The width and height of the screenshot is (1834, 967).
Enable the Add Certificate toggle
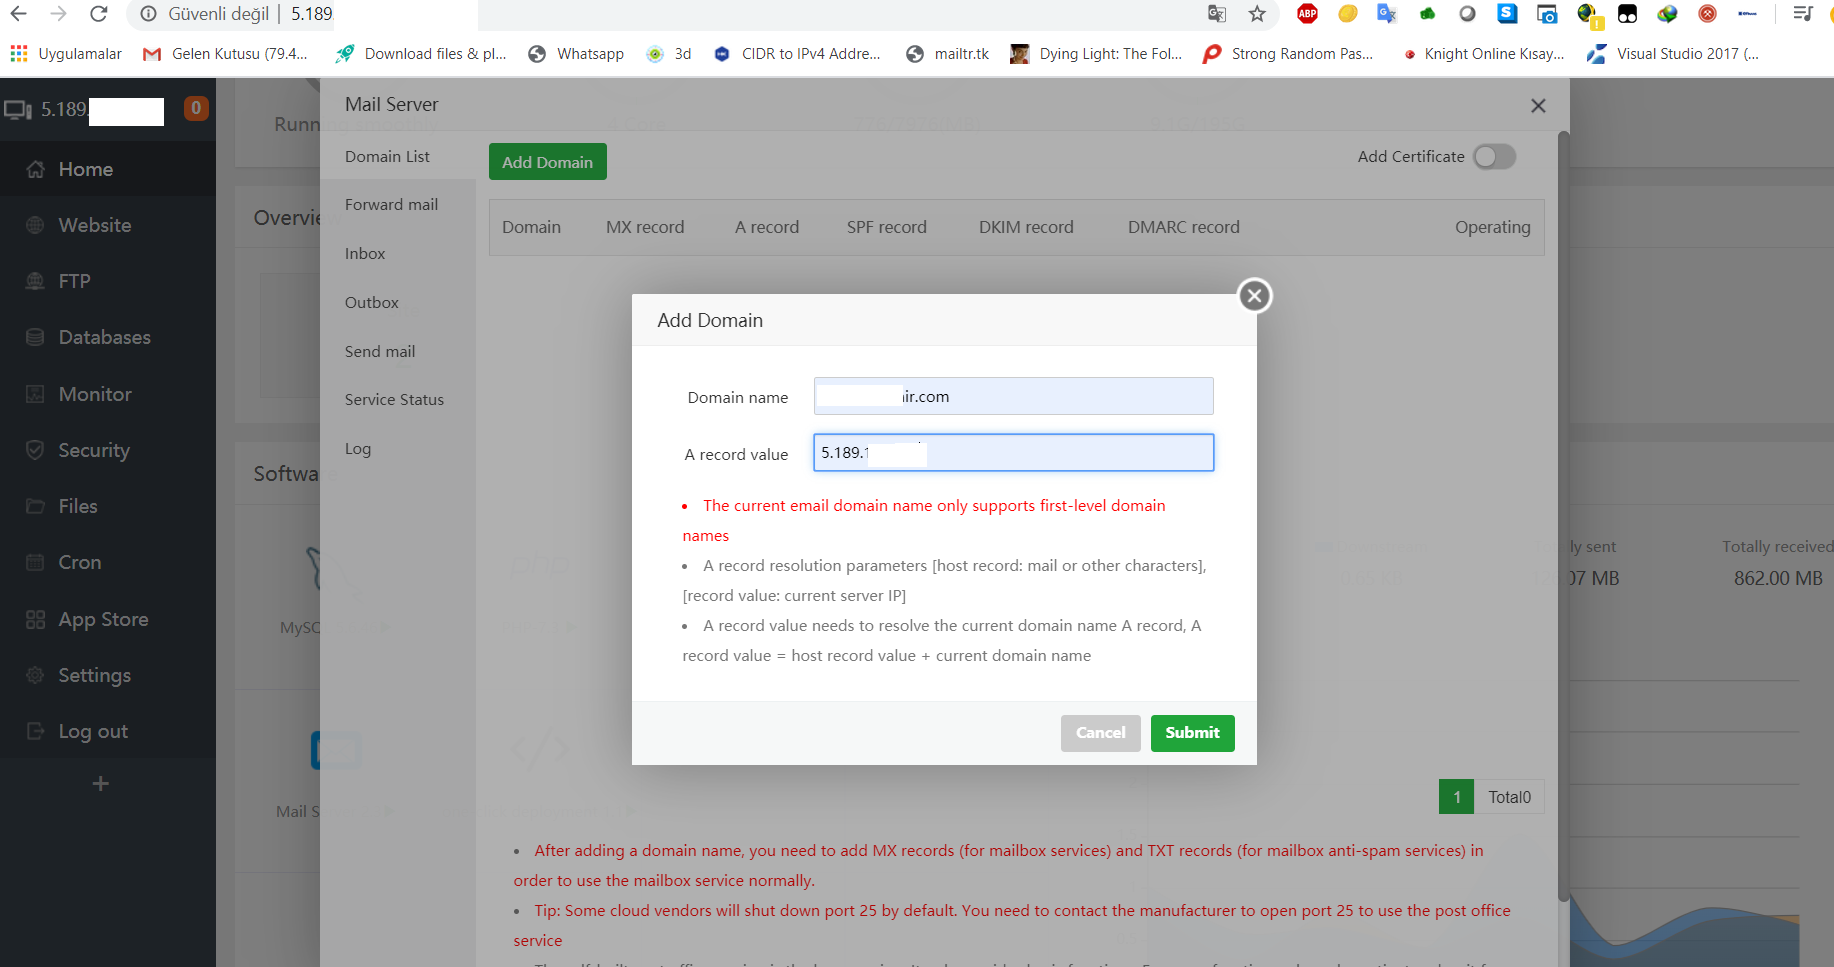click(x=1494, y=157)
